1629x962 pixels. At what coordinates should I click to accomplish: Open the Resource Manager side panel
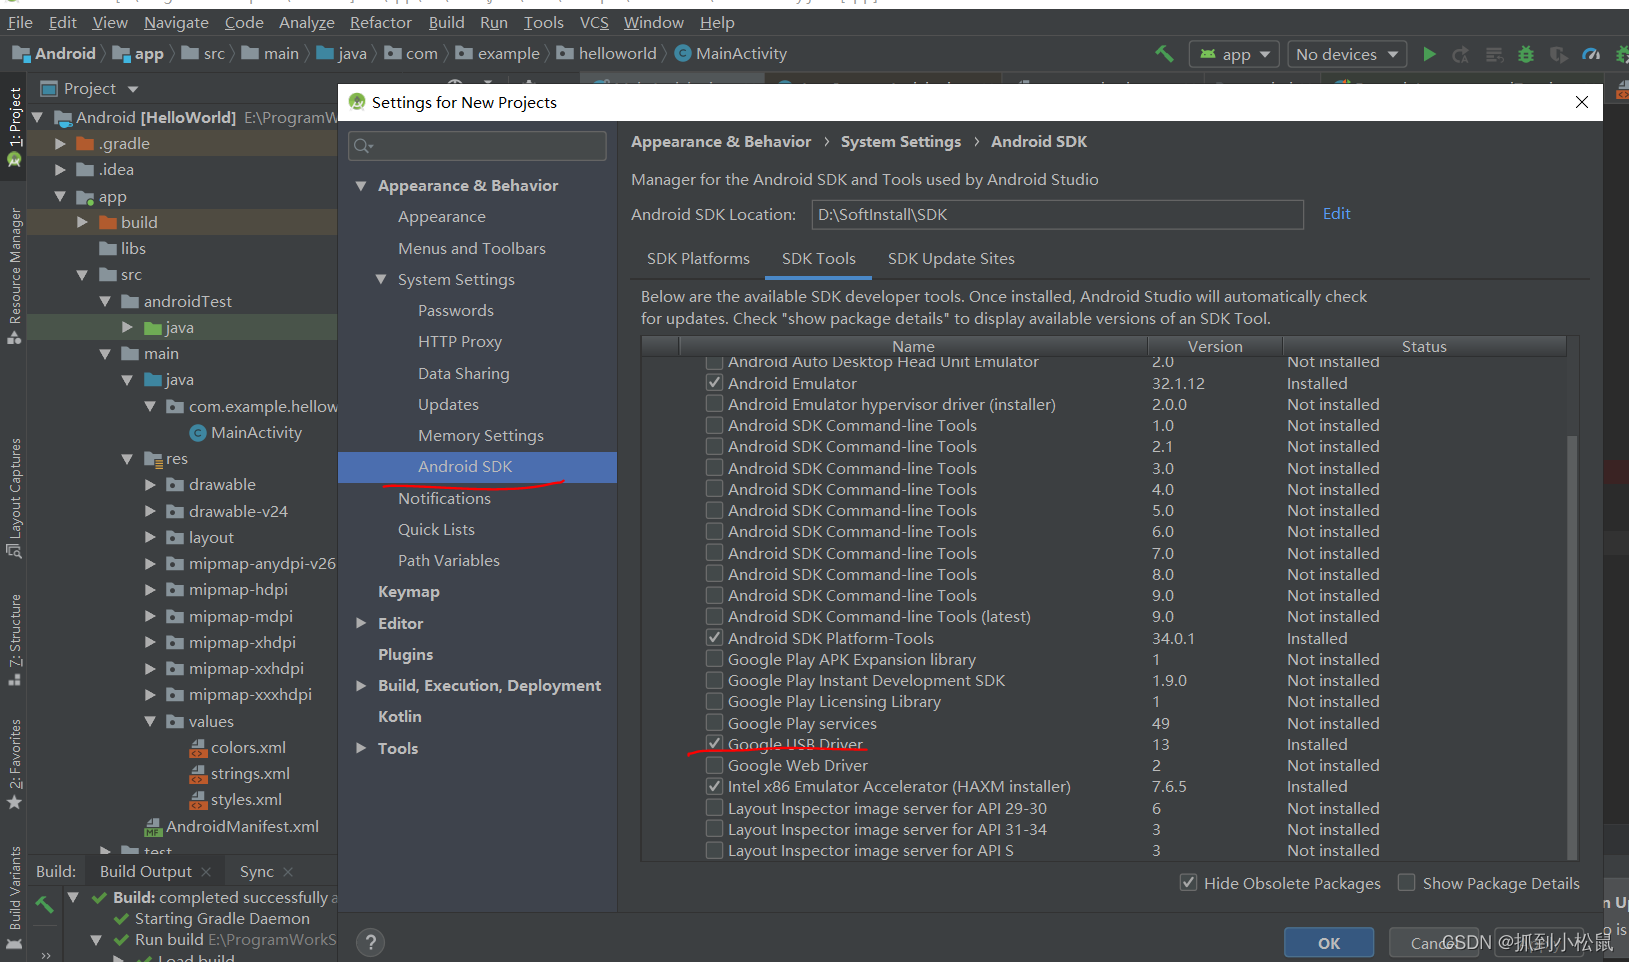coord(14,275)
